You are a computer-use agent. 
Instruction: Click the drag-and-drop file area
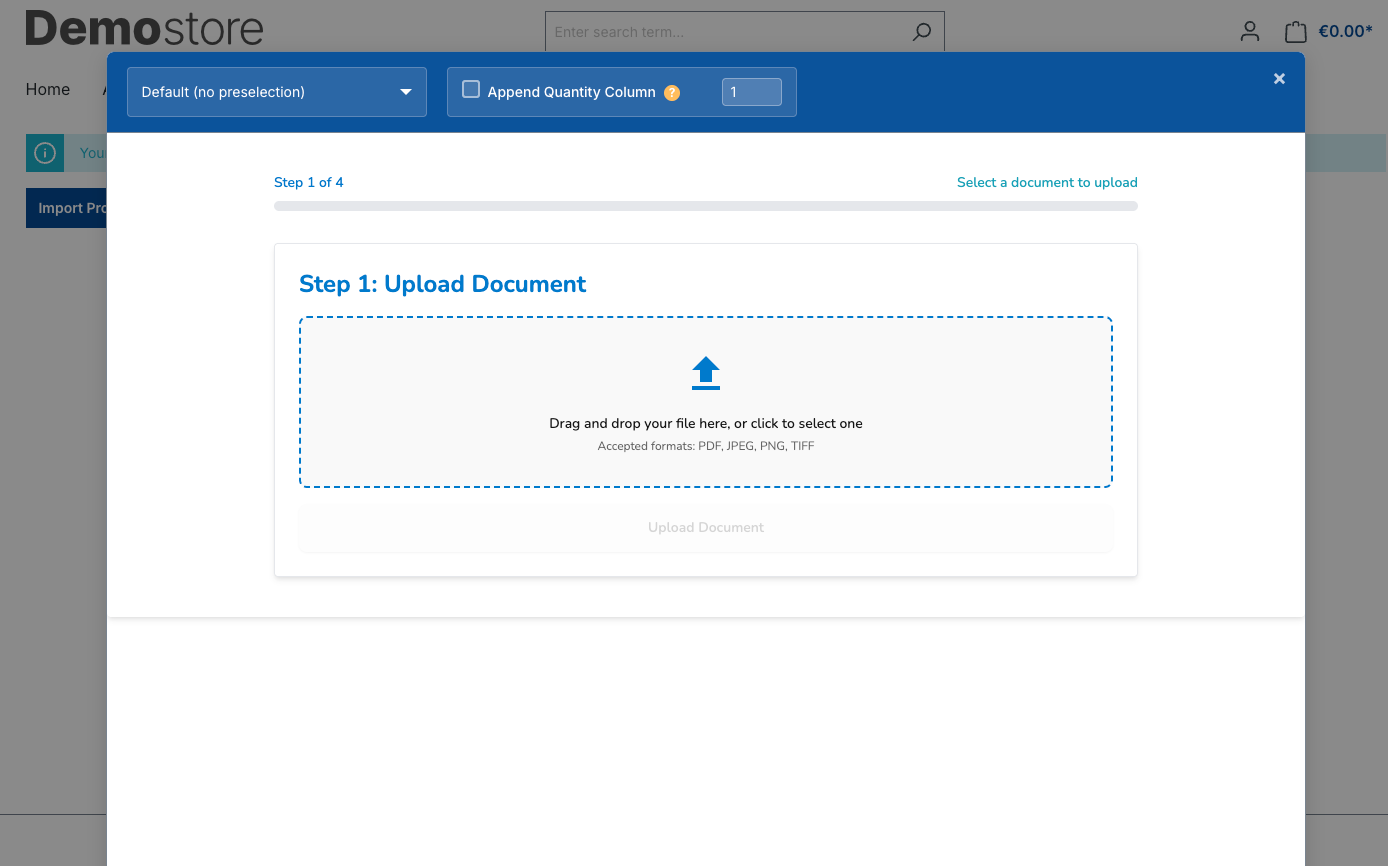tap(706, 401)
